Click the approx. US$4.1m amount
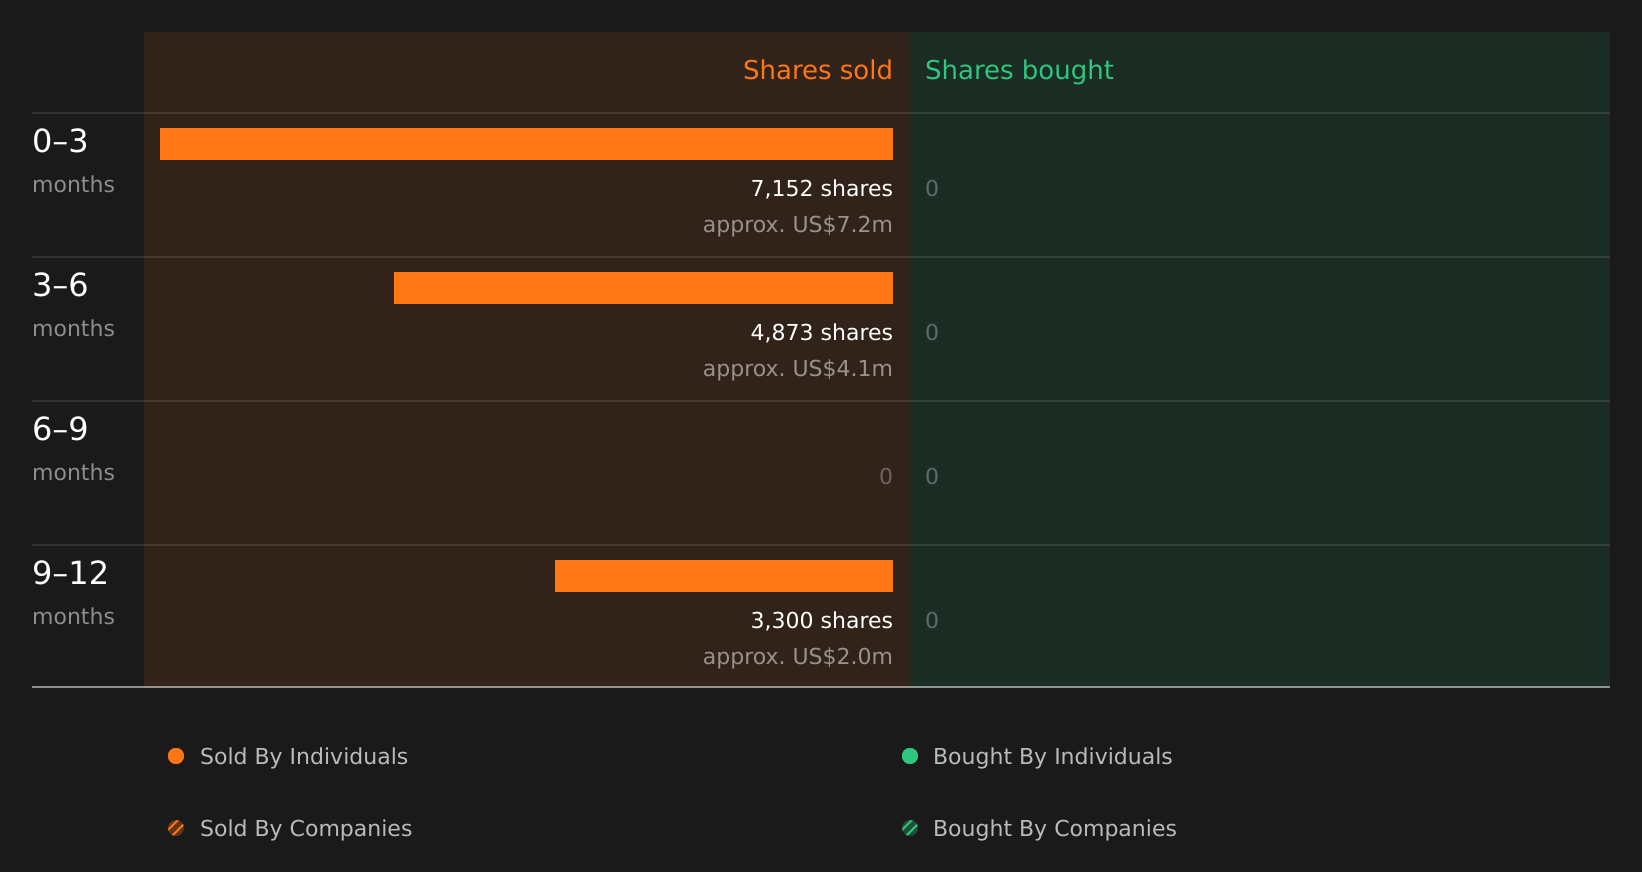 coord(798,369)
